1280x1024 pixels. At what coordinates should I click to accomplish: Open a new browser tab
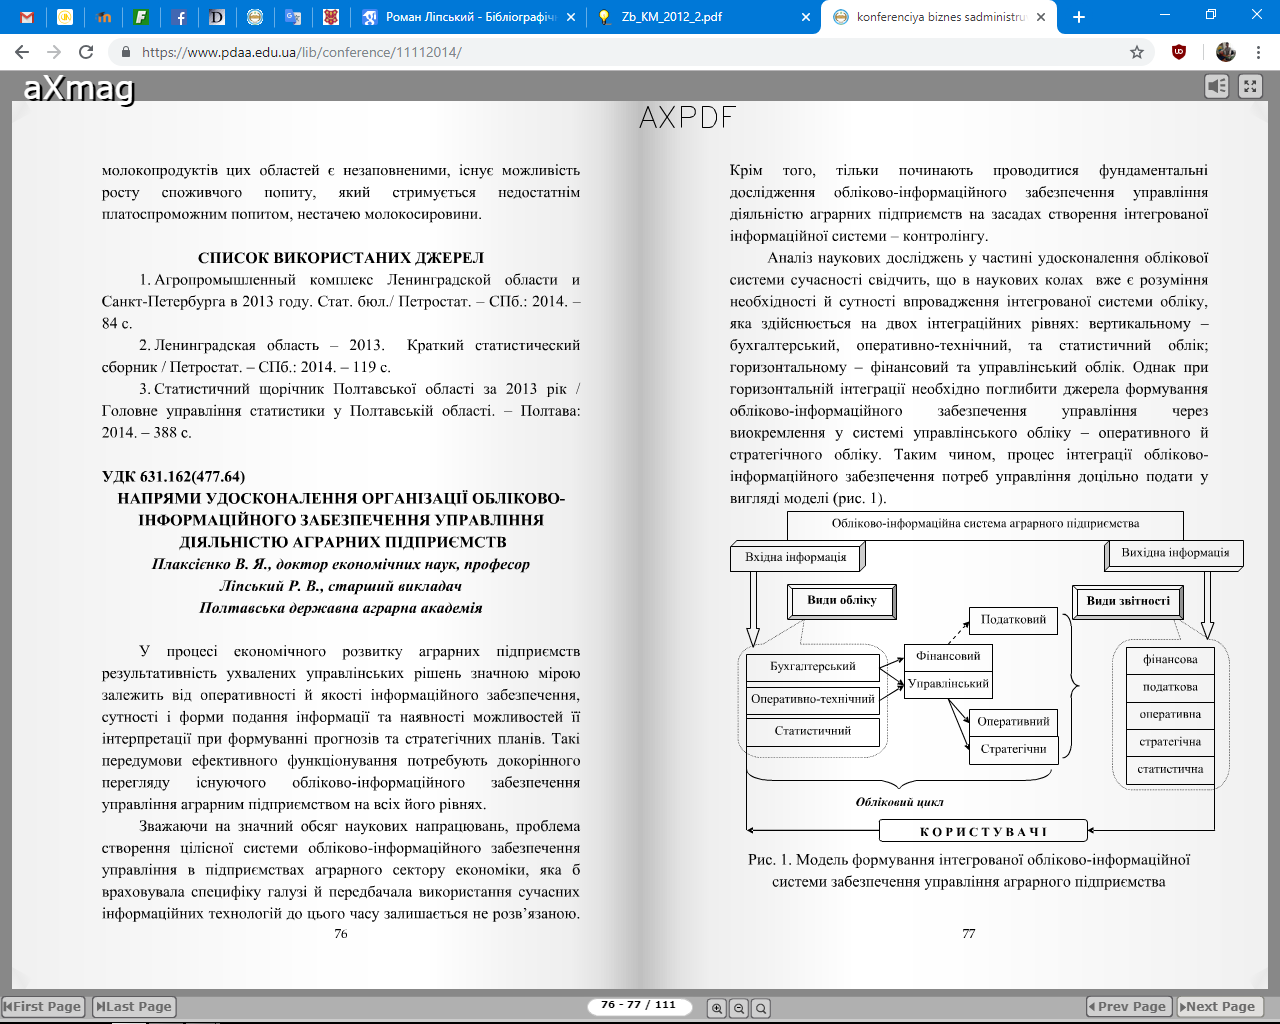coord(1079,17)
